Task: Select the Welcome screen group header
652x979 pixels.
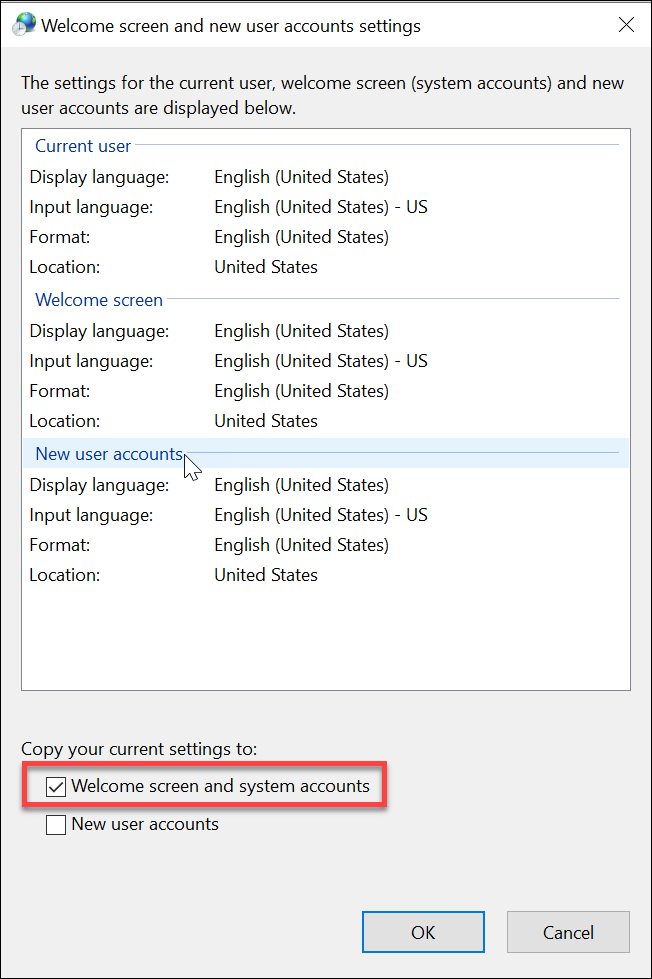Action: 99,300
